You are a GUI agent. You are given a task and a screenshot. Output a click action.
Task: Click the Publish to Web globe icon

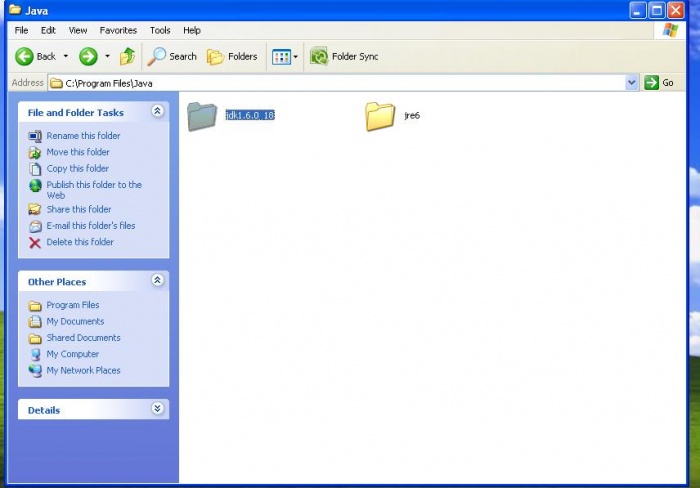35,185
